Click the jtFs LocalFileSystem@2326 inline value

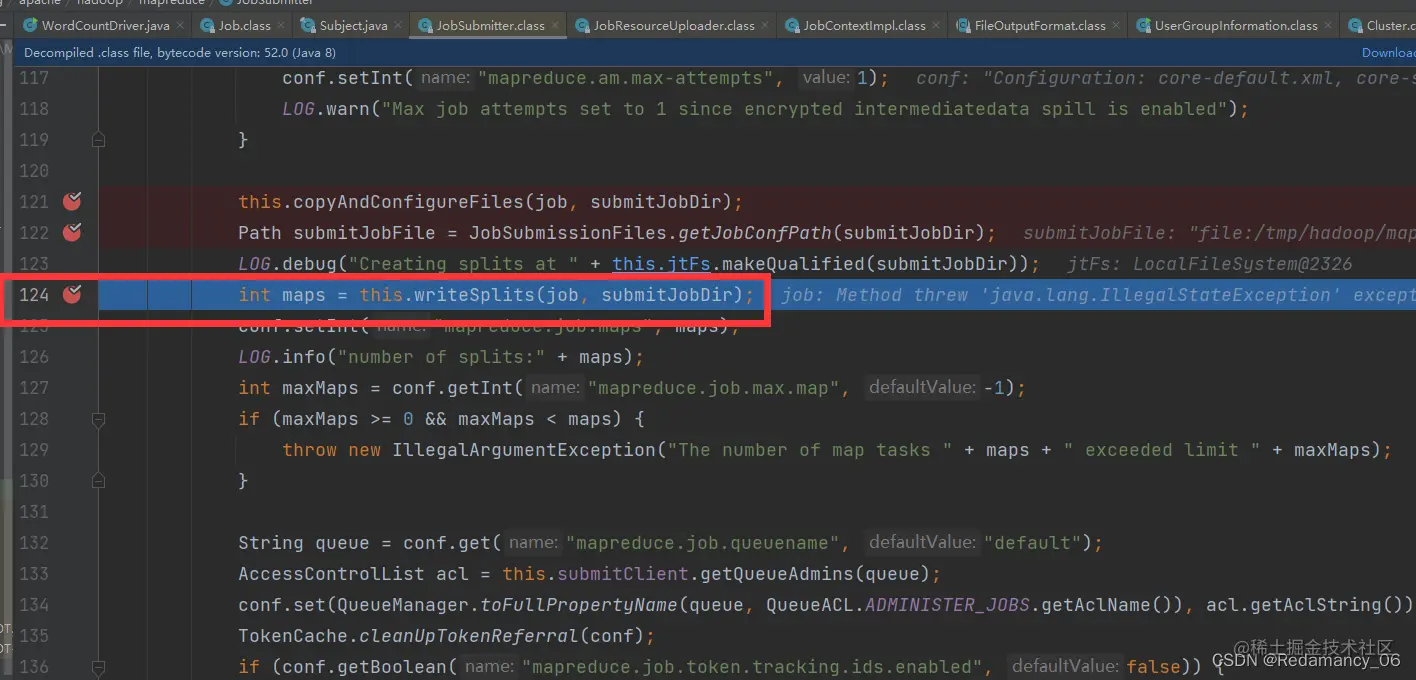point(1210,264)
